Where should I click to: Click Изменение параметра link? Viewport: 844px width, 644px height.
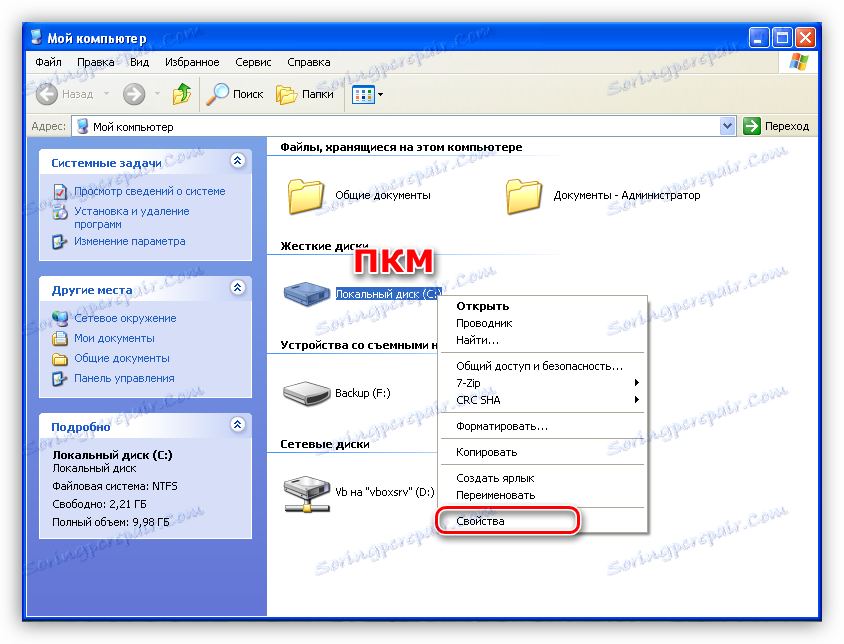[x=130, y=241]
